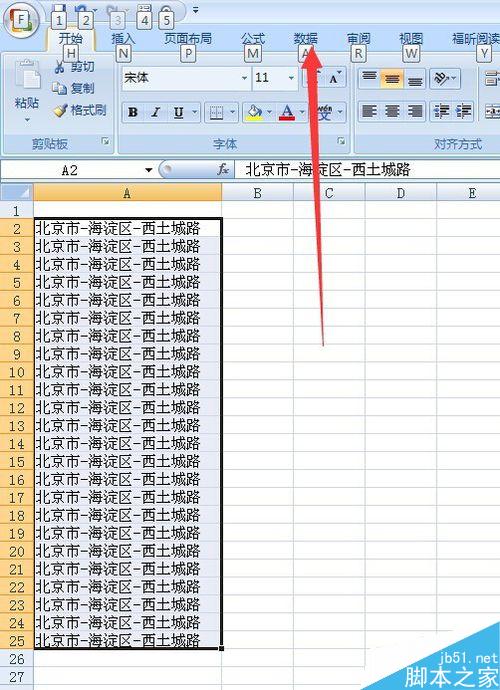The width and height of the screenshot is (500, 690).
Task: Open the text orientation options
Action: click(x=445, y=79)
